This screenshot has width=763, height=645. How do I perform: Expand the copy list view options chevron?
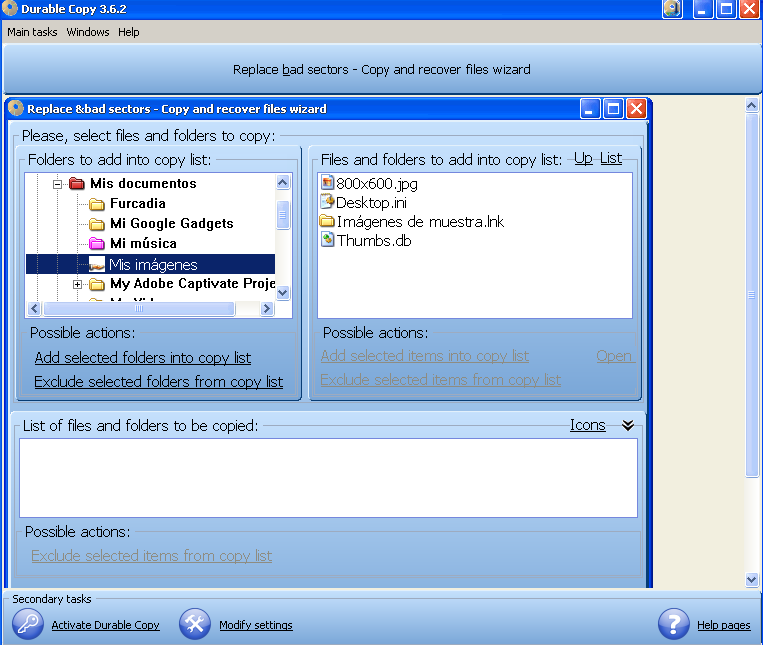pyautogui.click(x=628, y=426)
